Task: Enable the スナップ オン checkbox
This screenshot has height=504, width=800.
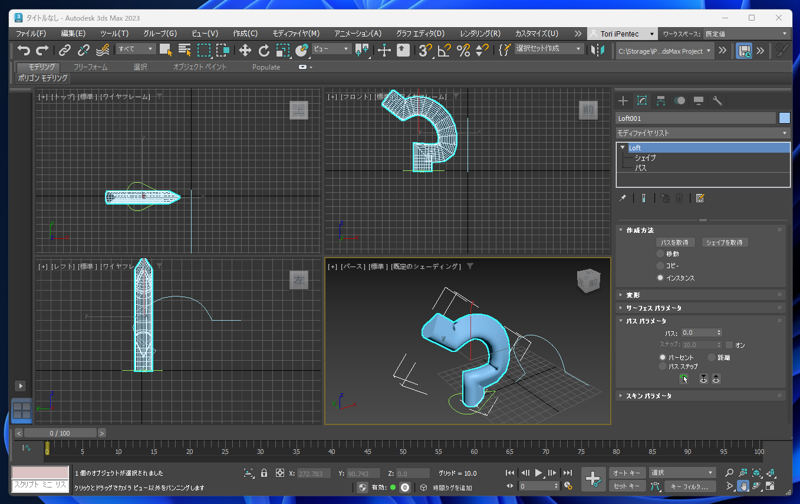Action: pos(729,345)
